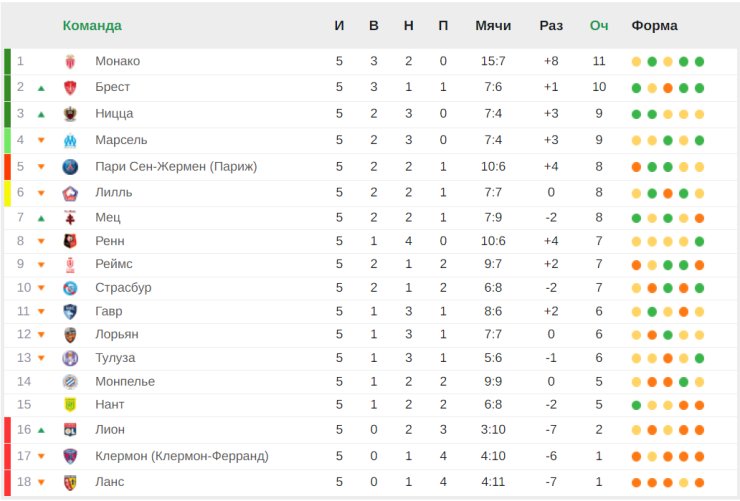The height and width of the screenshot is (501, 740).
Task: Sort table by Команда column header
Action: tap(92, 25)
